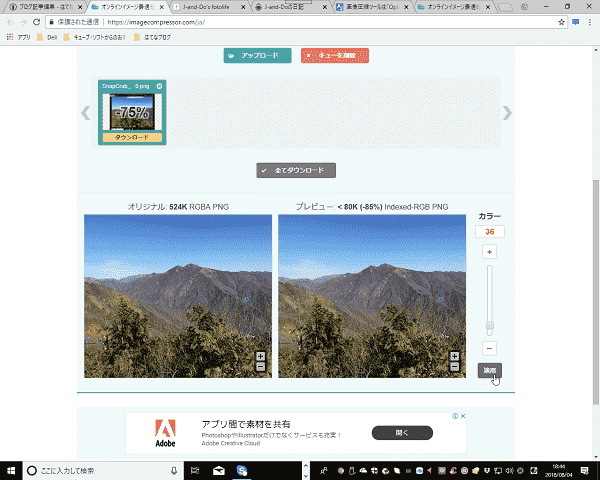Image resolution: width=600 pixels, height=480 pixels.
Task: Click the color count field showing 36
Action: point(490,232)
